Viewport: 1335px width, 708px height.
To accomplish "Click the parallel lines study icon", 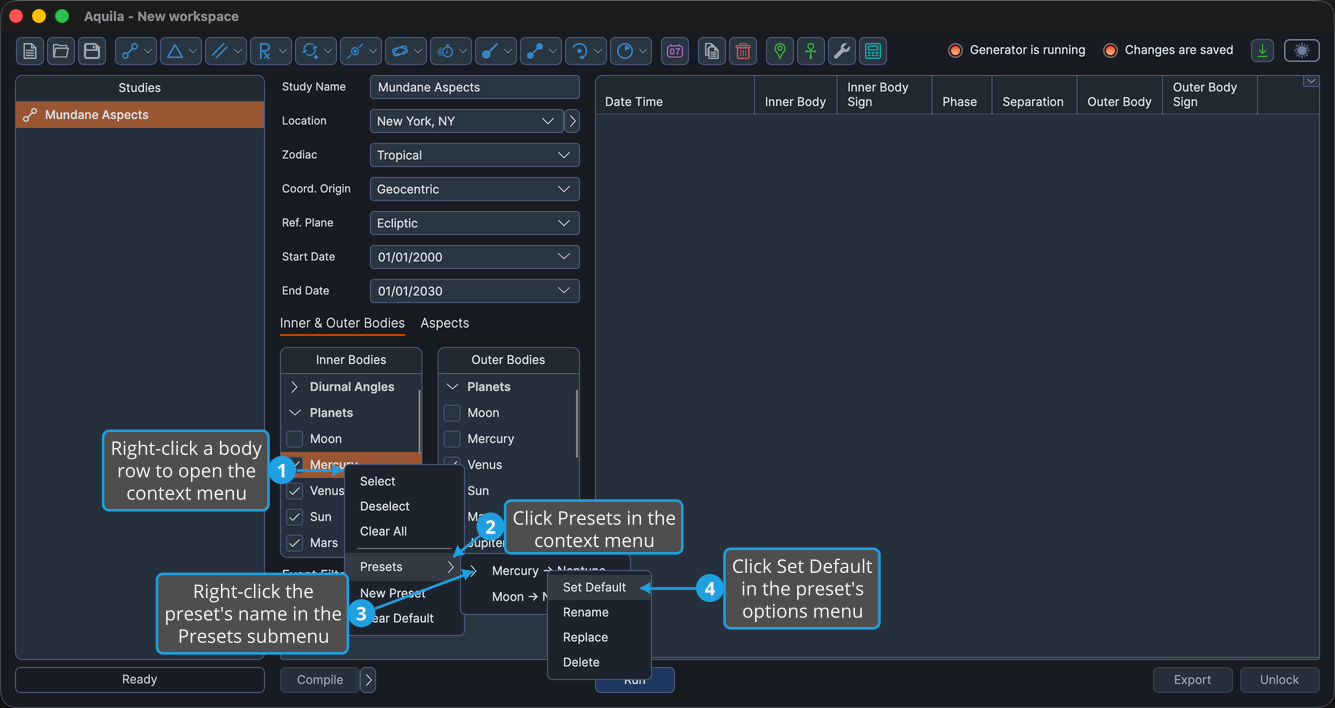I will point(226,51).
